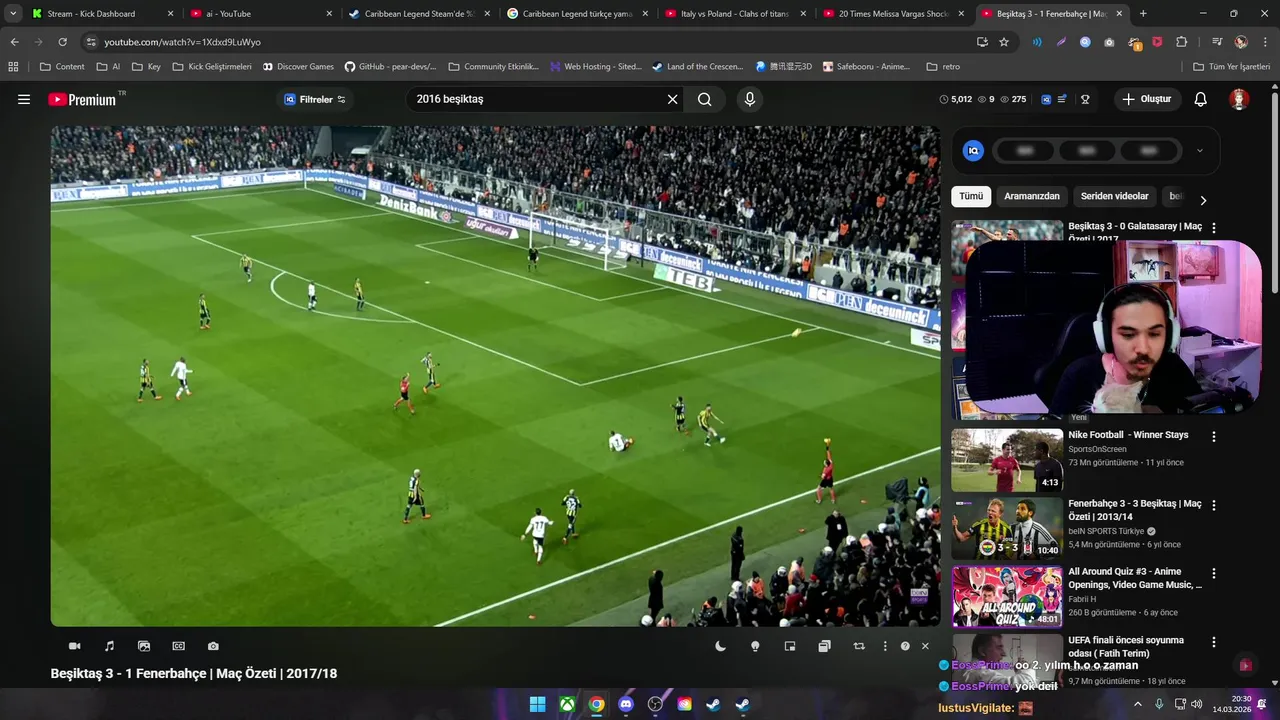Click the IQ round badge icon

(973, 151)
